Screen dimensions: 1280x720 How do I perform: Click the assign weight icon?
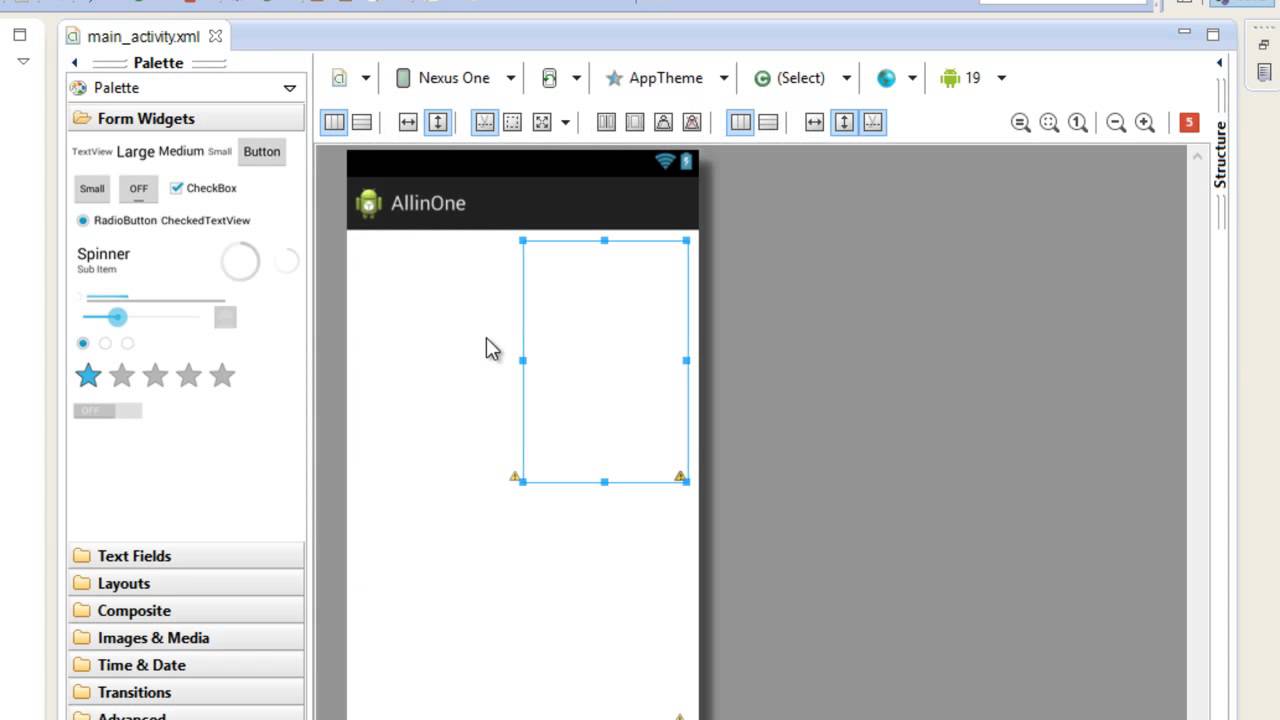(663, 122)
